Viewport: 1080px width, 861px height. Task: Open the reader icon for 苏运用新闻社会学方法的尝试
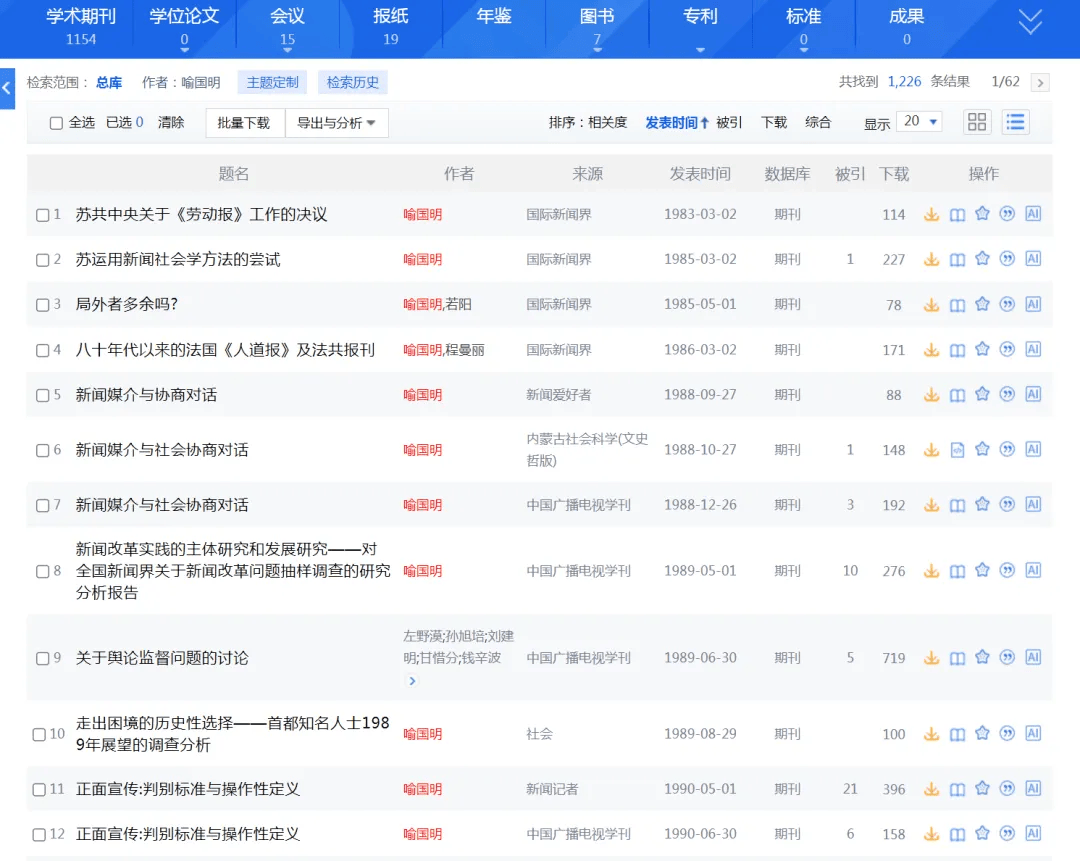tap(957, 260)
